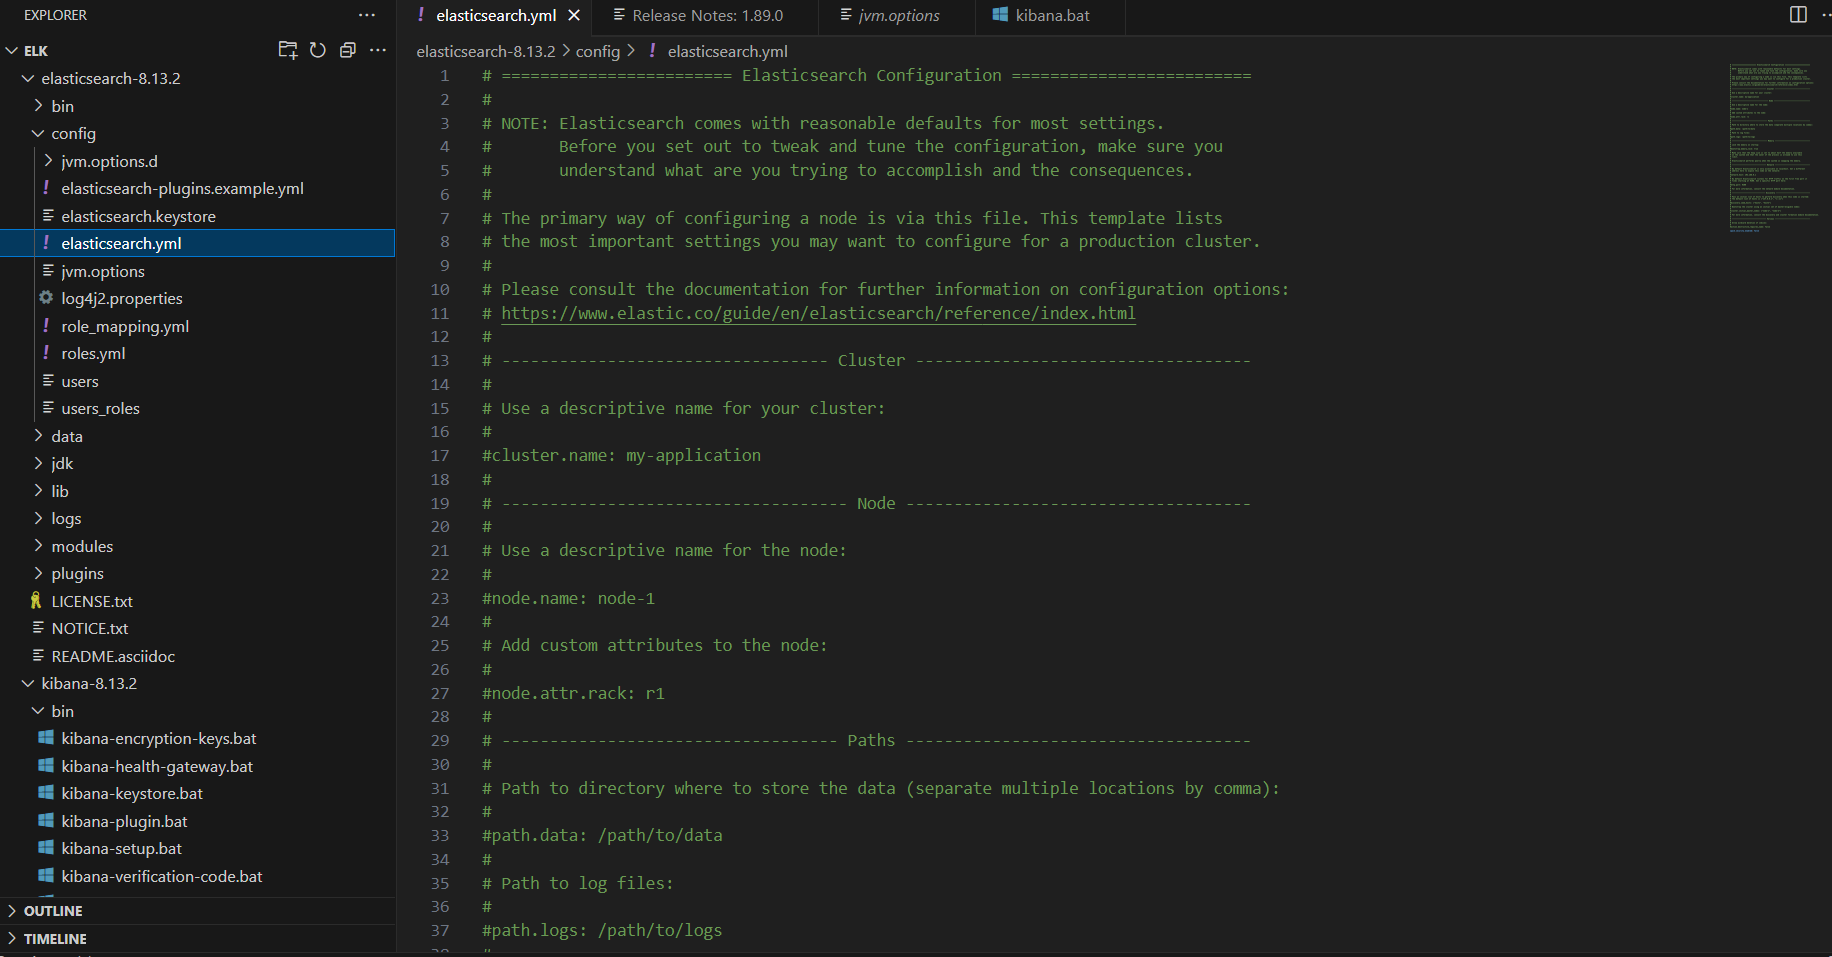Click the file icon beside elasticsearch.keystore

[47, 216]
